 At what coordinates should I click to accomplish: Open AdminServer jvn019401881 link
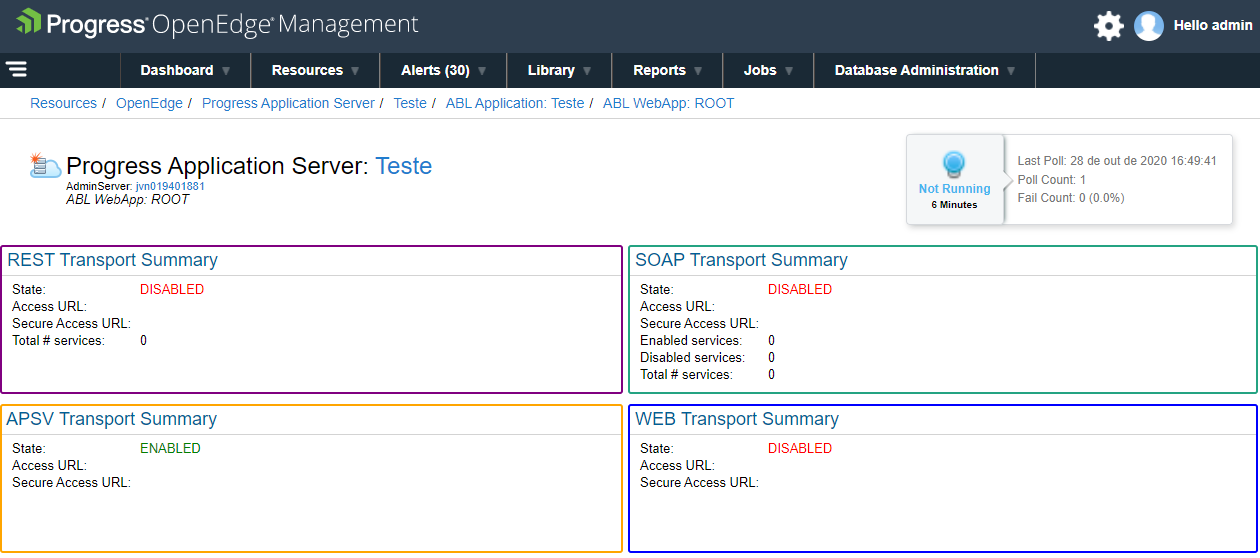[x=170, y=186]
